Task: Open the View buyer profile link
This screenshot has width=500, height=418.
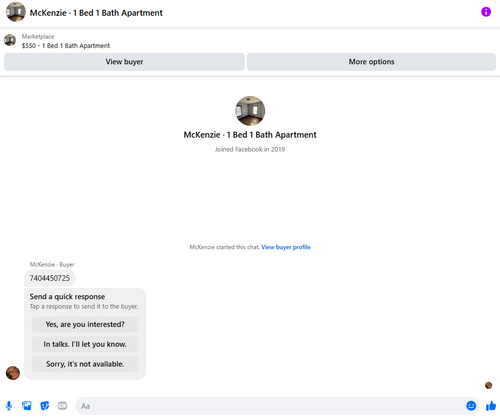Action: (286, 247)
